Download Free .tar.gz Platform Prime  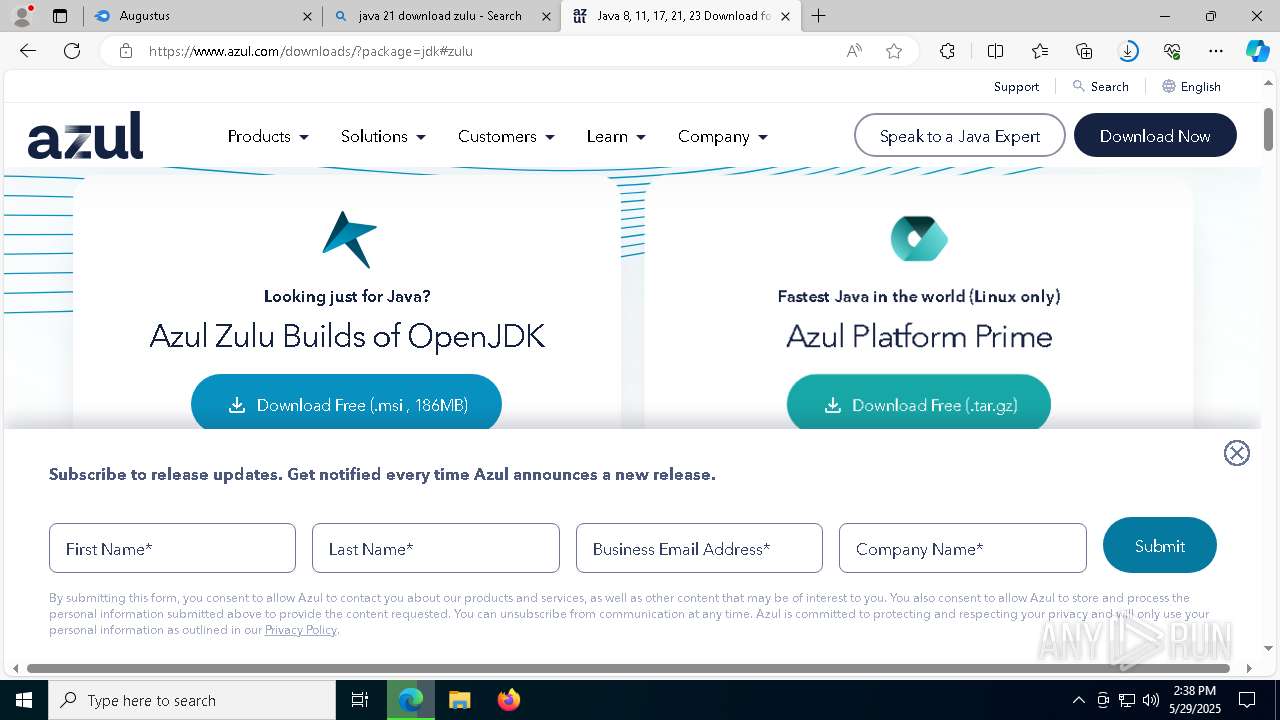pos(919,403)
